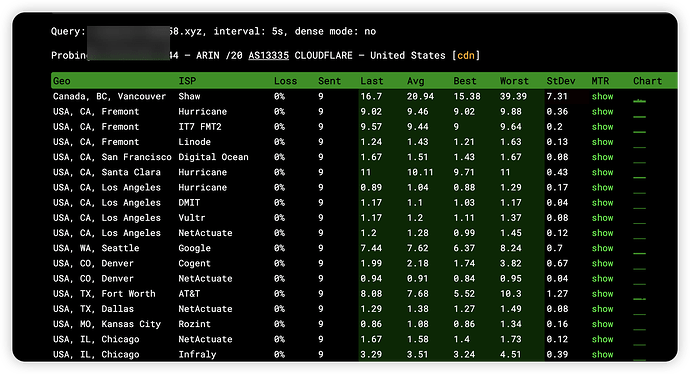Click the Geo column header

tap(62, 81)
